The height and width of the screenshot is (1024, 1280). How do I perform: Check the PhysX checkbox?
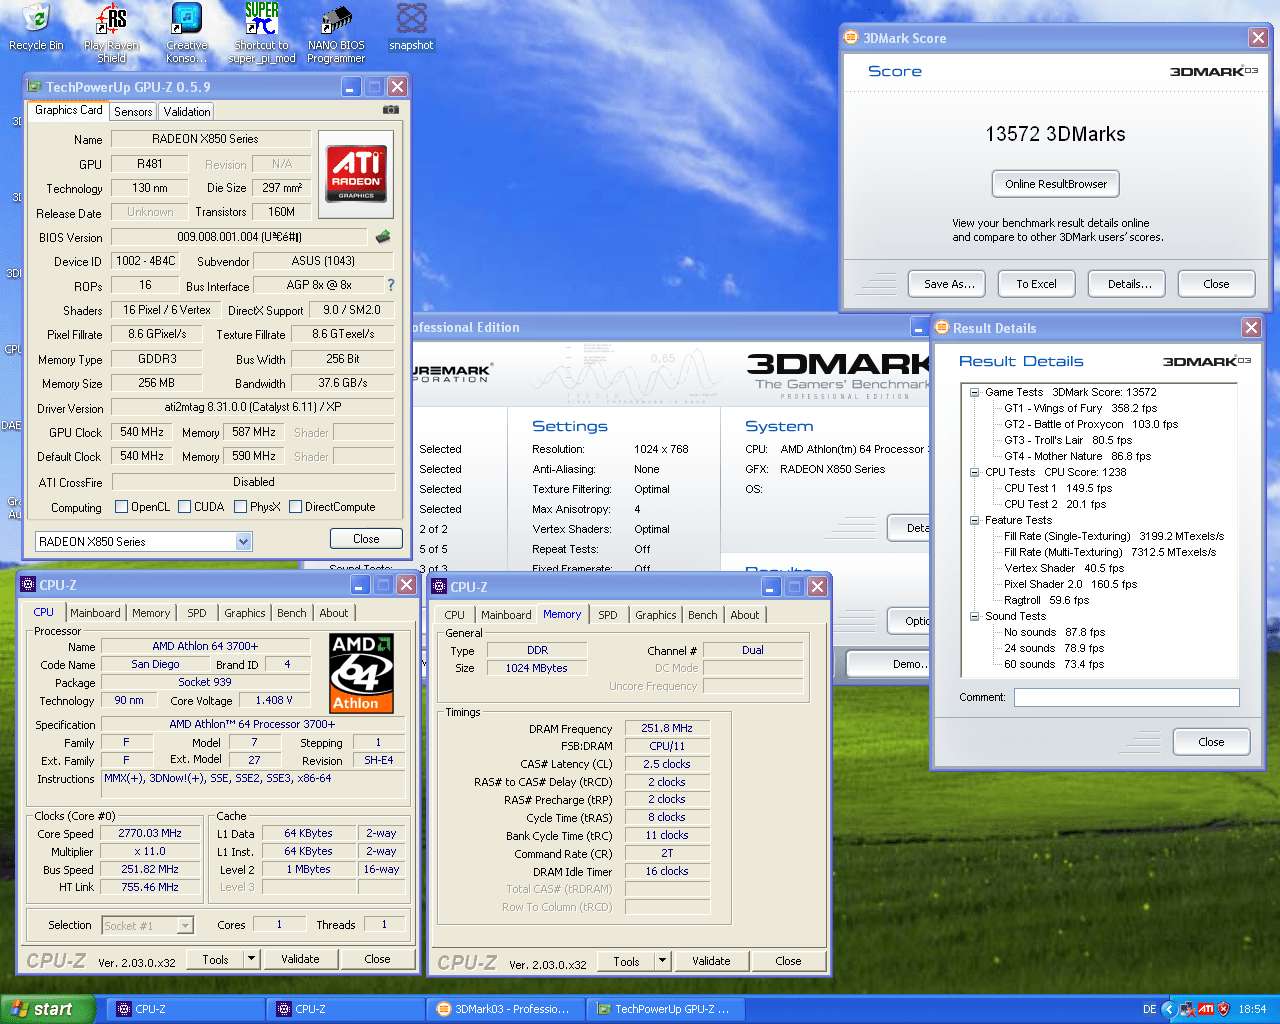point(241,507)
